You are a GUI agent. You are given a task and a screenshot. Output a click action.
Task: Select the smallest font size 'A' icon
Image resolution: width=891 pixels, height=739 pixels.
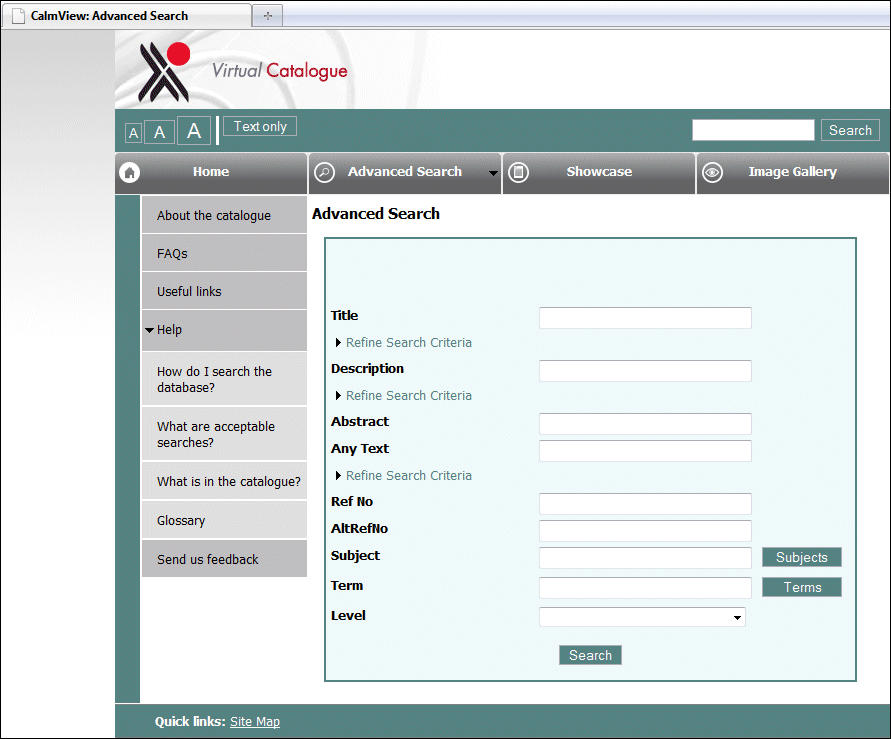tap(133, 132)
